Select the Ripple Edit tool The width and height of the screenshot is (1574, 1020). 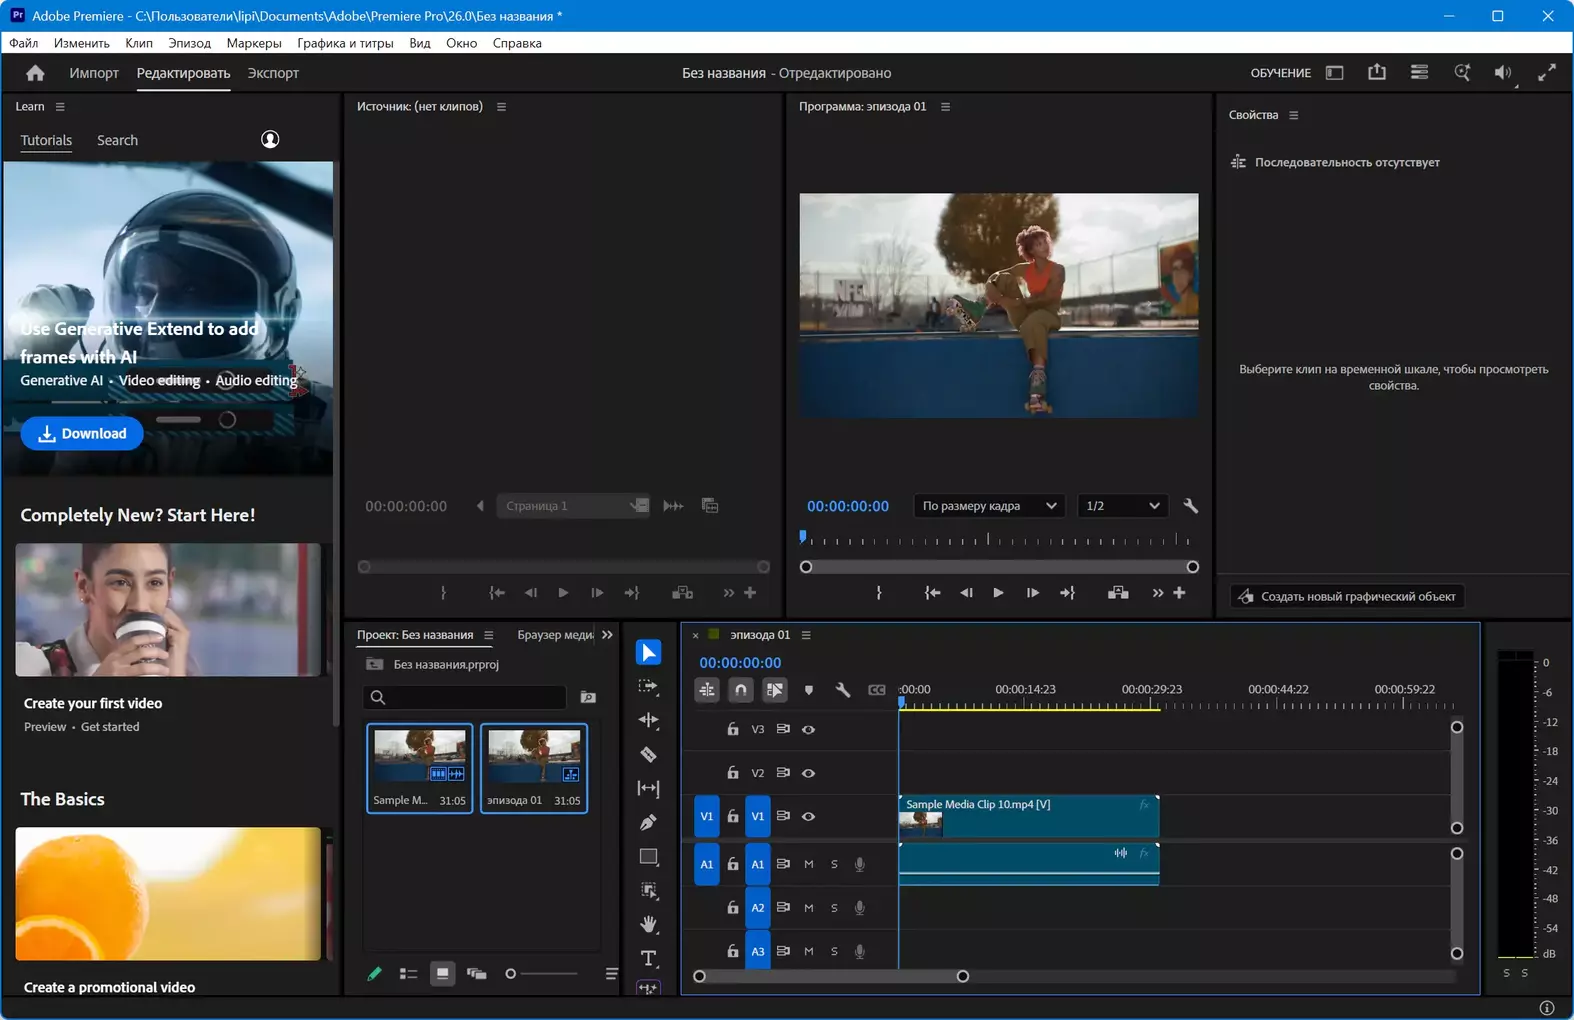tap(648, 720)
